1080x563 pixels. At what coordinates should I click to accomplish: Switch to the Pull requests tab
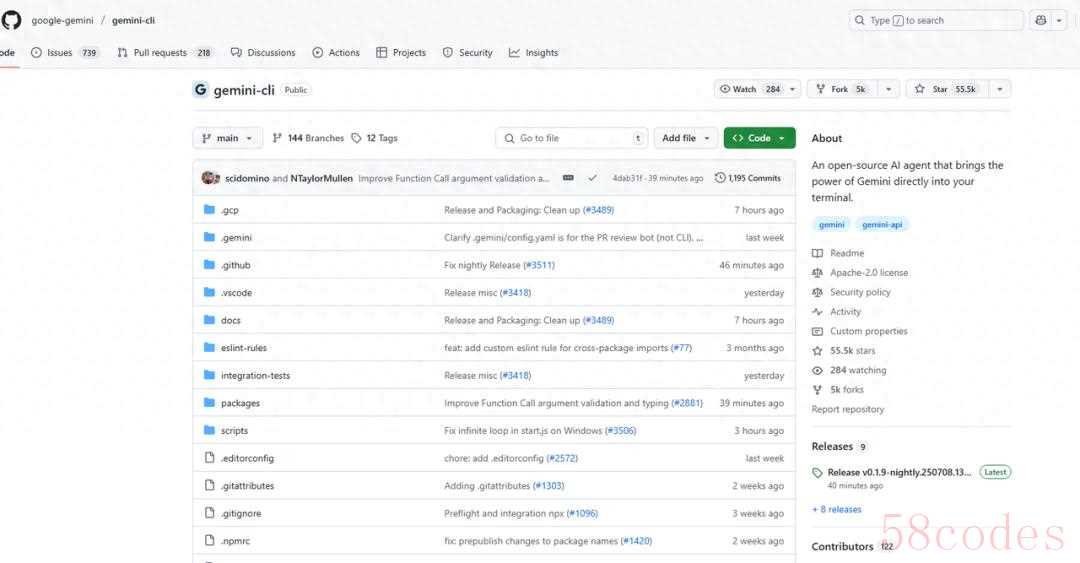[165, 52]
